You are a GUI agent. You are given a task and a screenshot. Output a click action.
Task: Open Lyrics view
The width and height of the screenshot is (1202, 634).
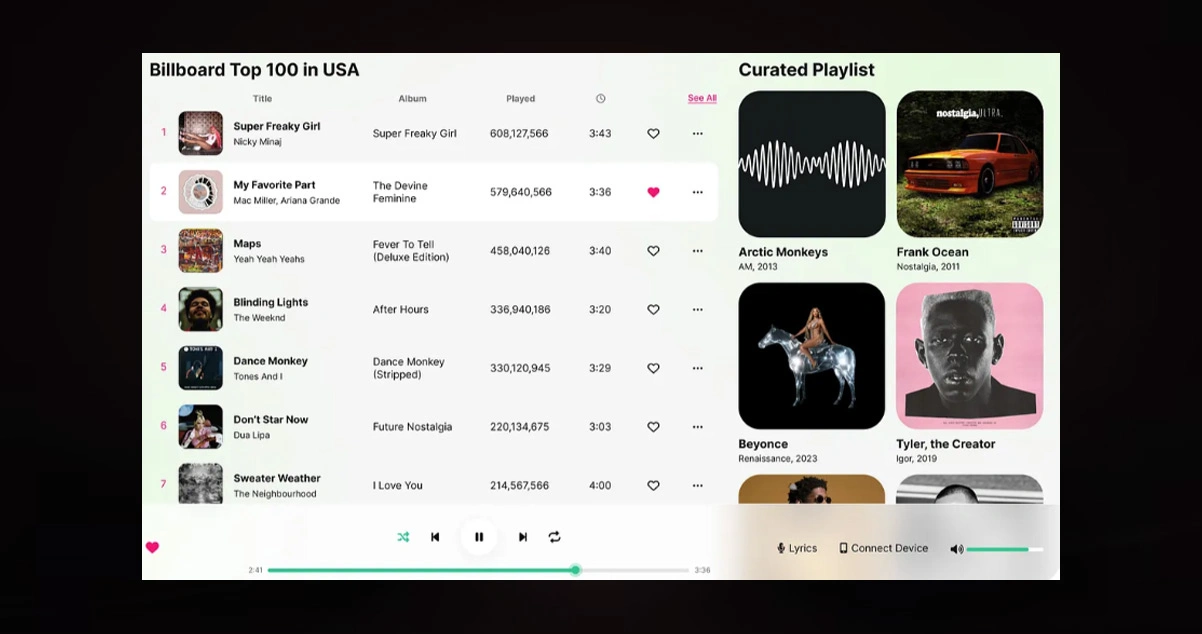coord(797,548)
